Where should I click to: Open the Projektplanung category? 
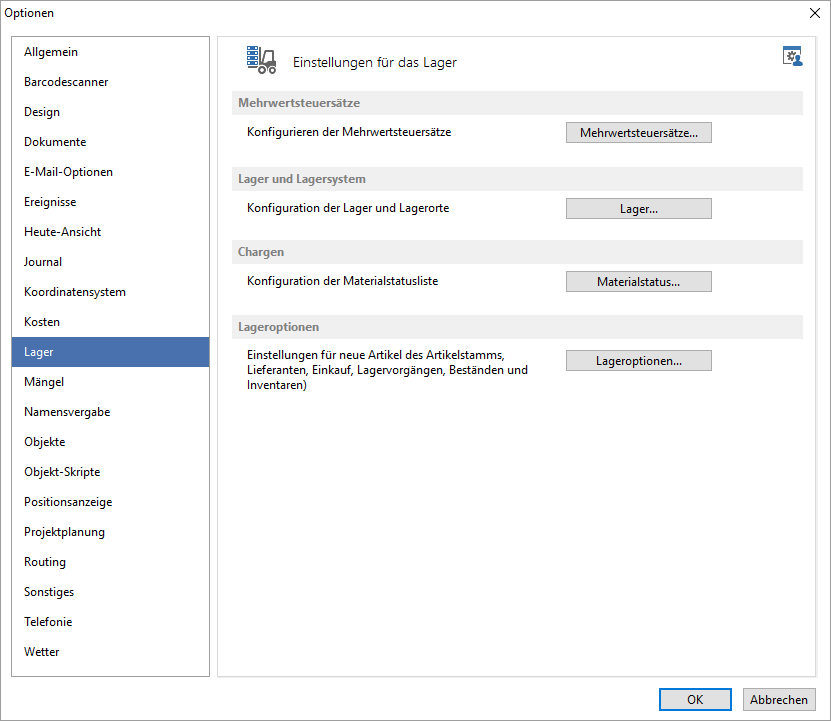pos(110,532)
